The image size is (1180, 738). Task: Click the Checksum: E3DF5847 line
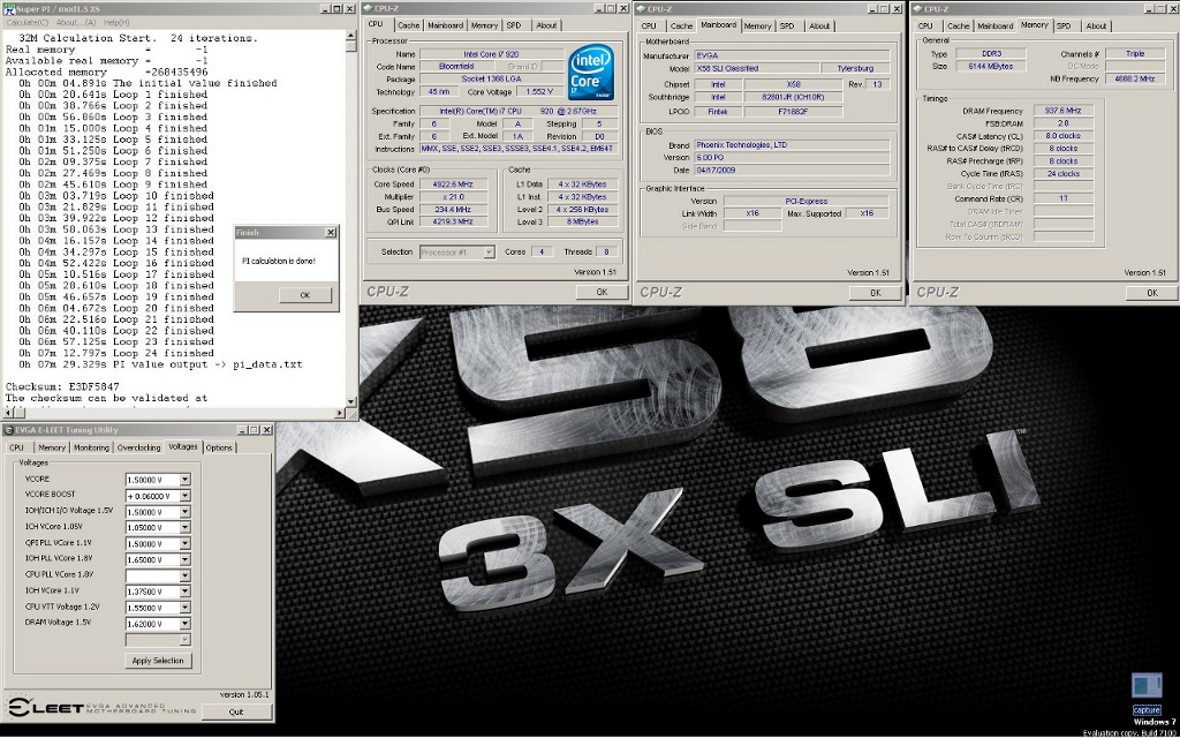click(x=62, y=387)
